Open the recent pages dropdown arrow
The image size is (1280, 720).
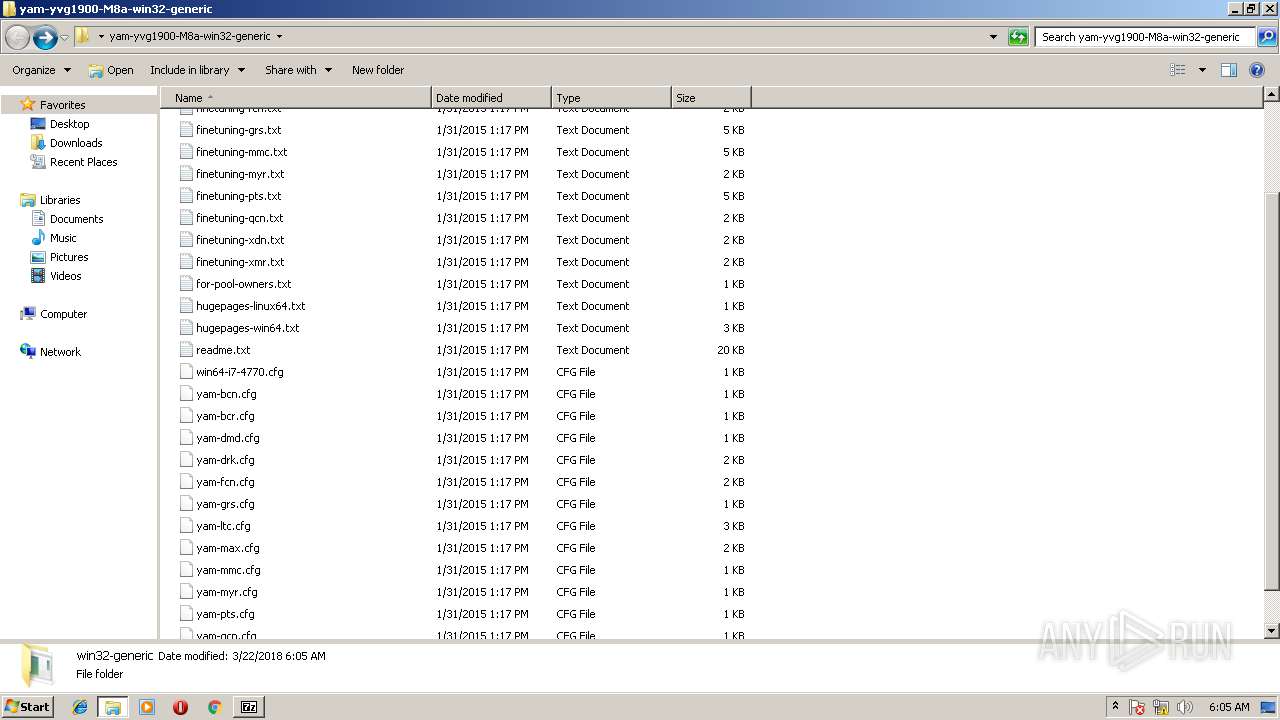[x=64, y=38]
